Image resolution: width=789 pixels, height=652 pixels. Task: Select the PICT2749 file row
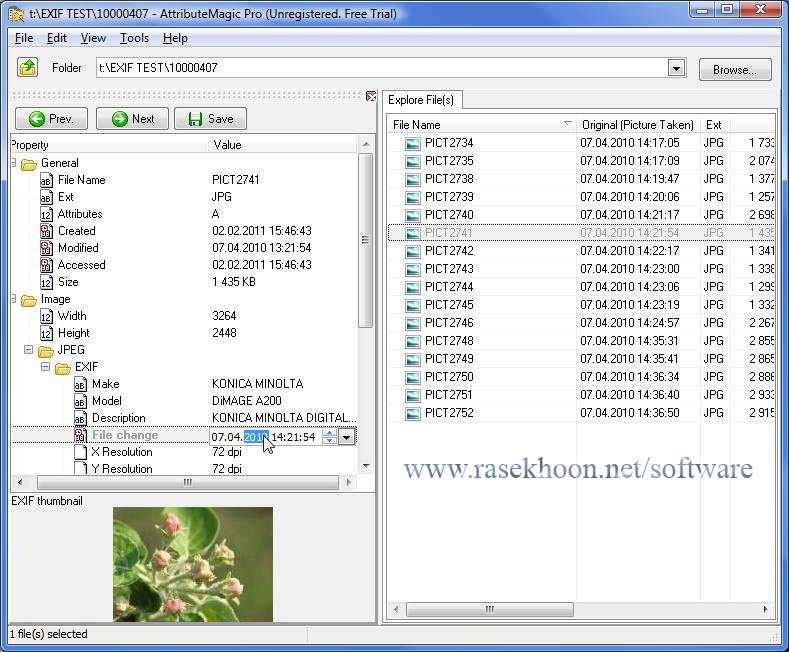click(x=581, y=359)
